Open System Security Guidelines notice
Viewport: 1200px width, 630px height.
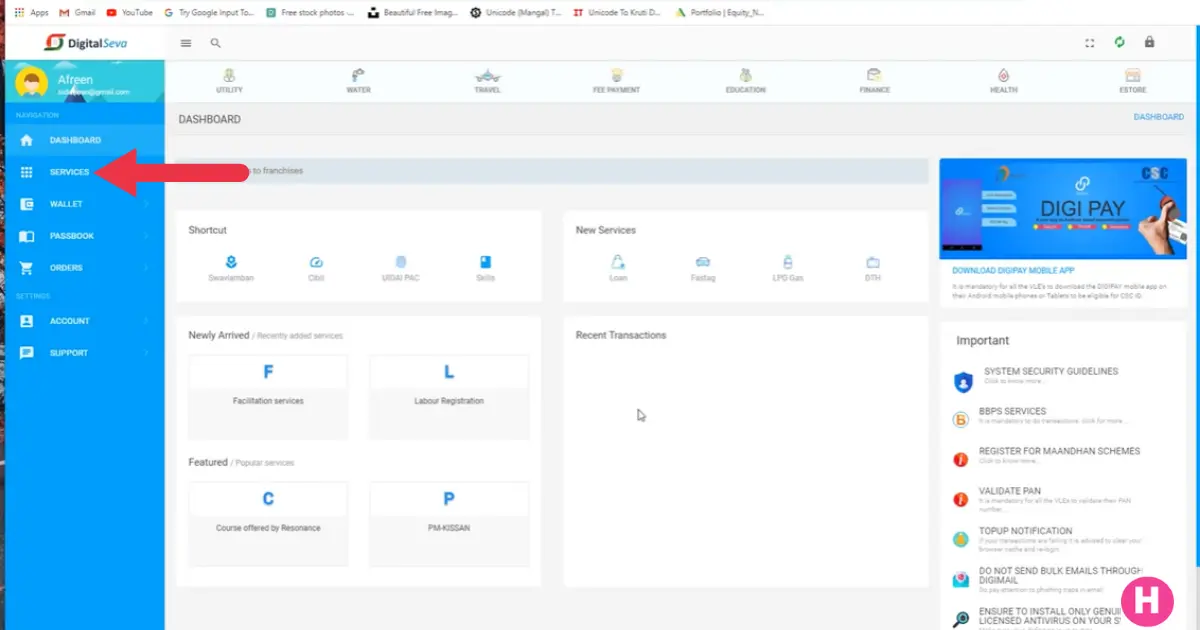(1050, 372)
